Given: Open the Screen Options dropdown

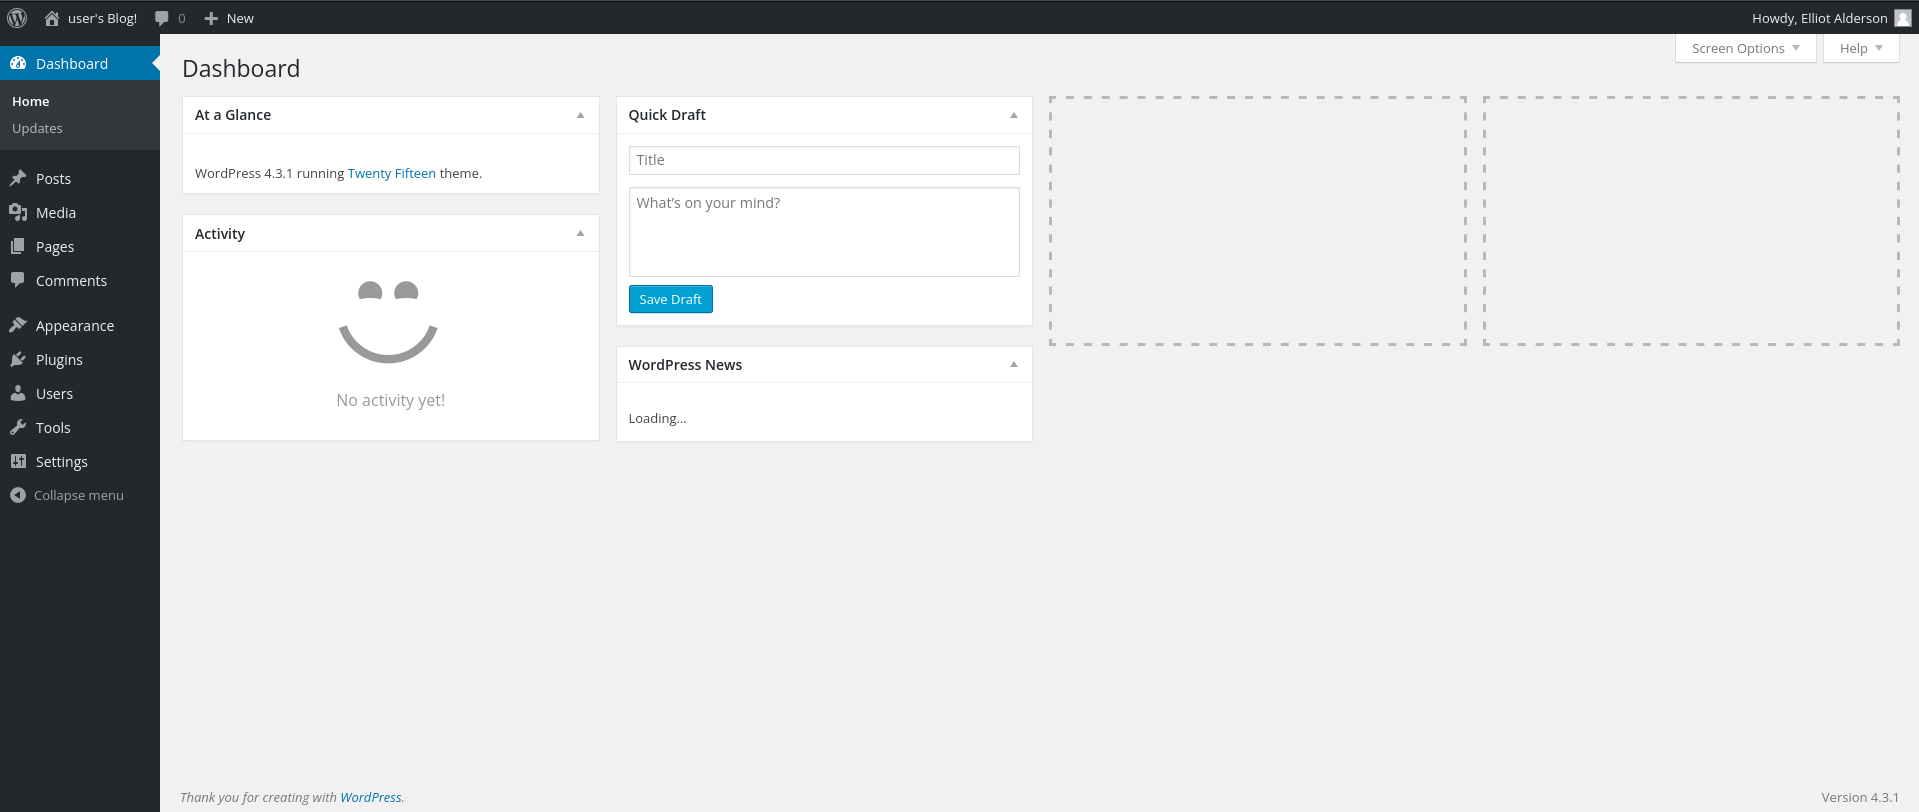Looking at the screenshot, I should coord(1745,48).
